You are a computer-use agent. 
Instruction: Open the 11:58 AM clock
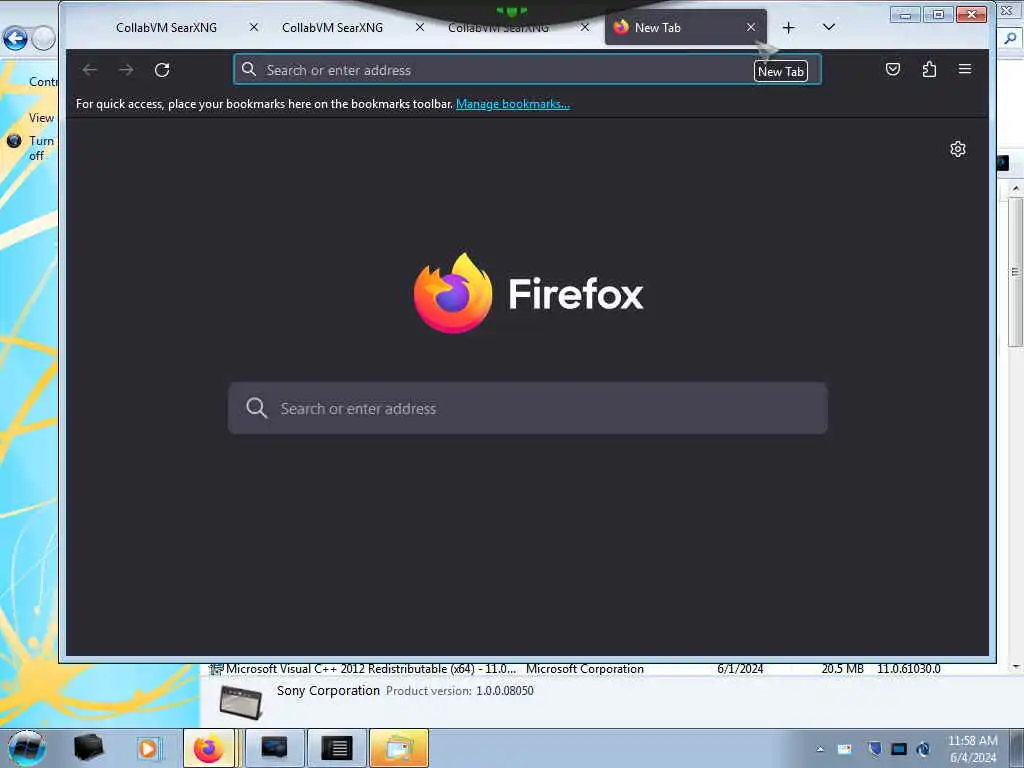pos(972,749)
